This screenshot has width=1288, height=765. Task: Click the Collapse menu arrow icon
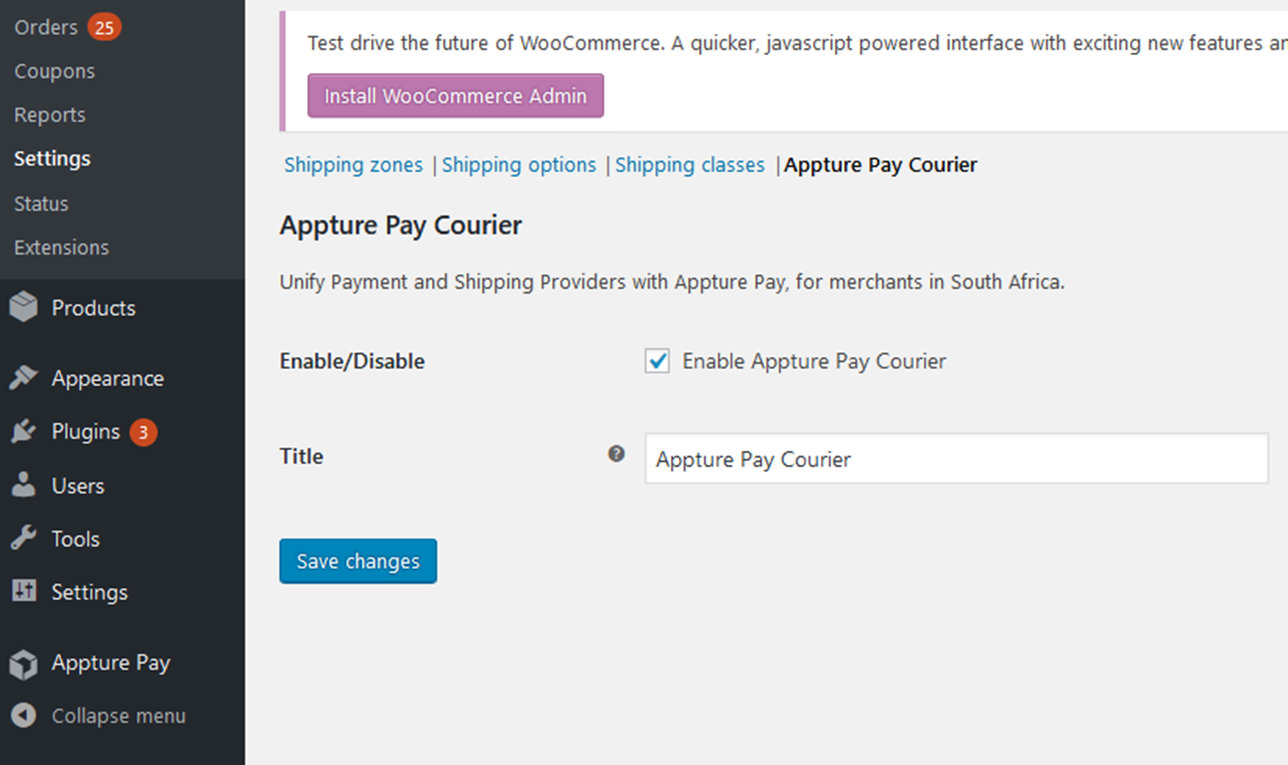23,716
